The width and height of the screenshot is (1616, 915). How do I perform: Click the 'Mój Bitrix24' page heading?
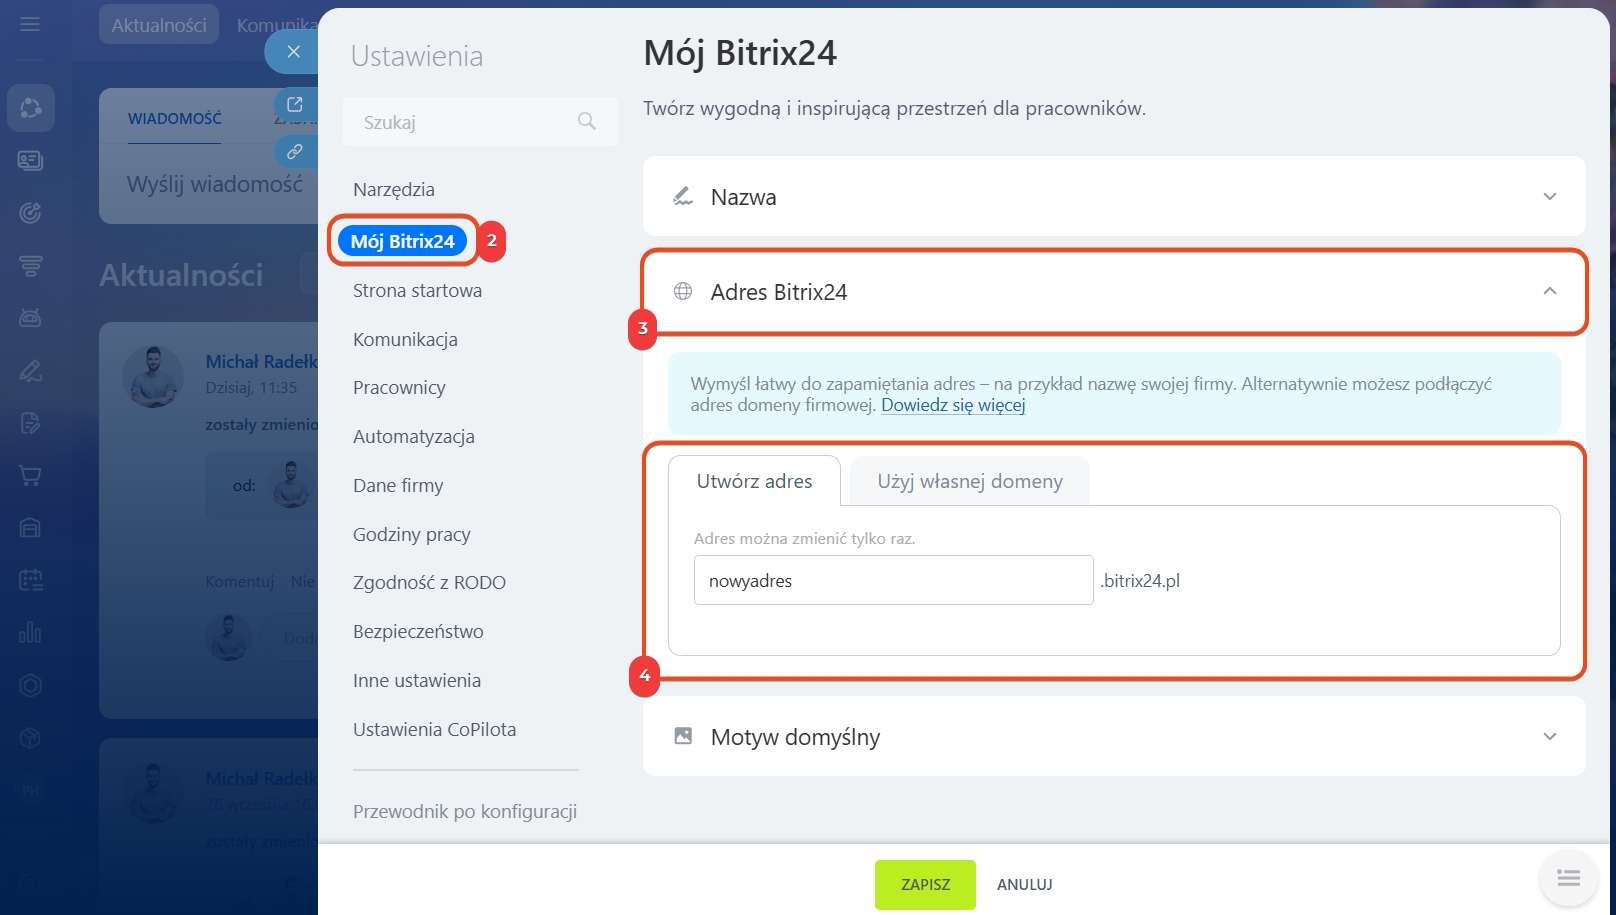740,52
